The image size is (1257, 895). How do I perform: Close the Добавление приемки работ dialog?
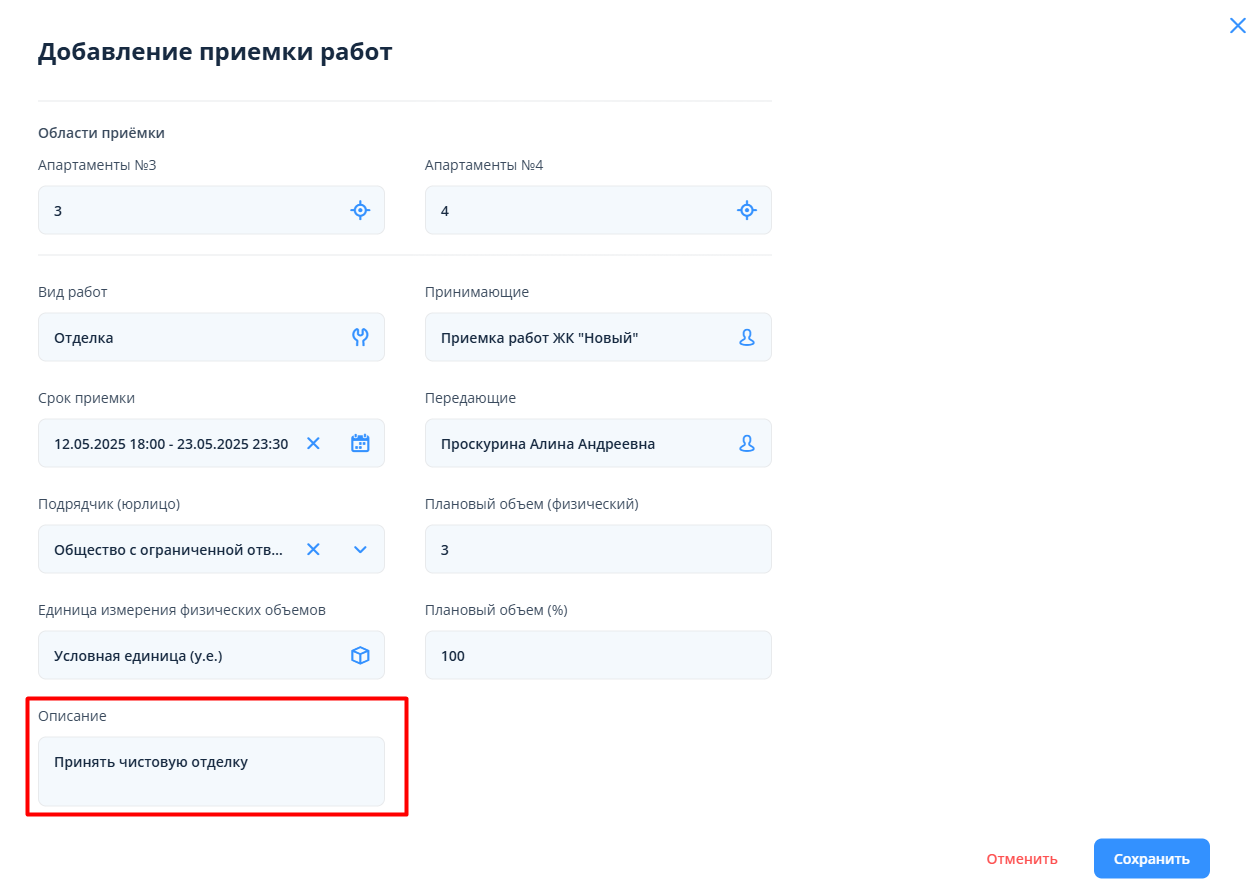click(1237, 26)
